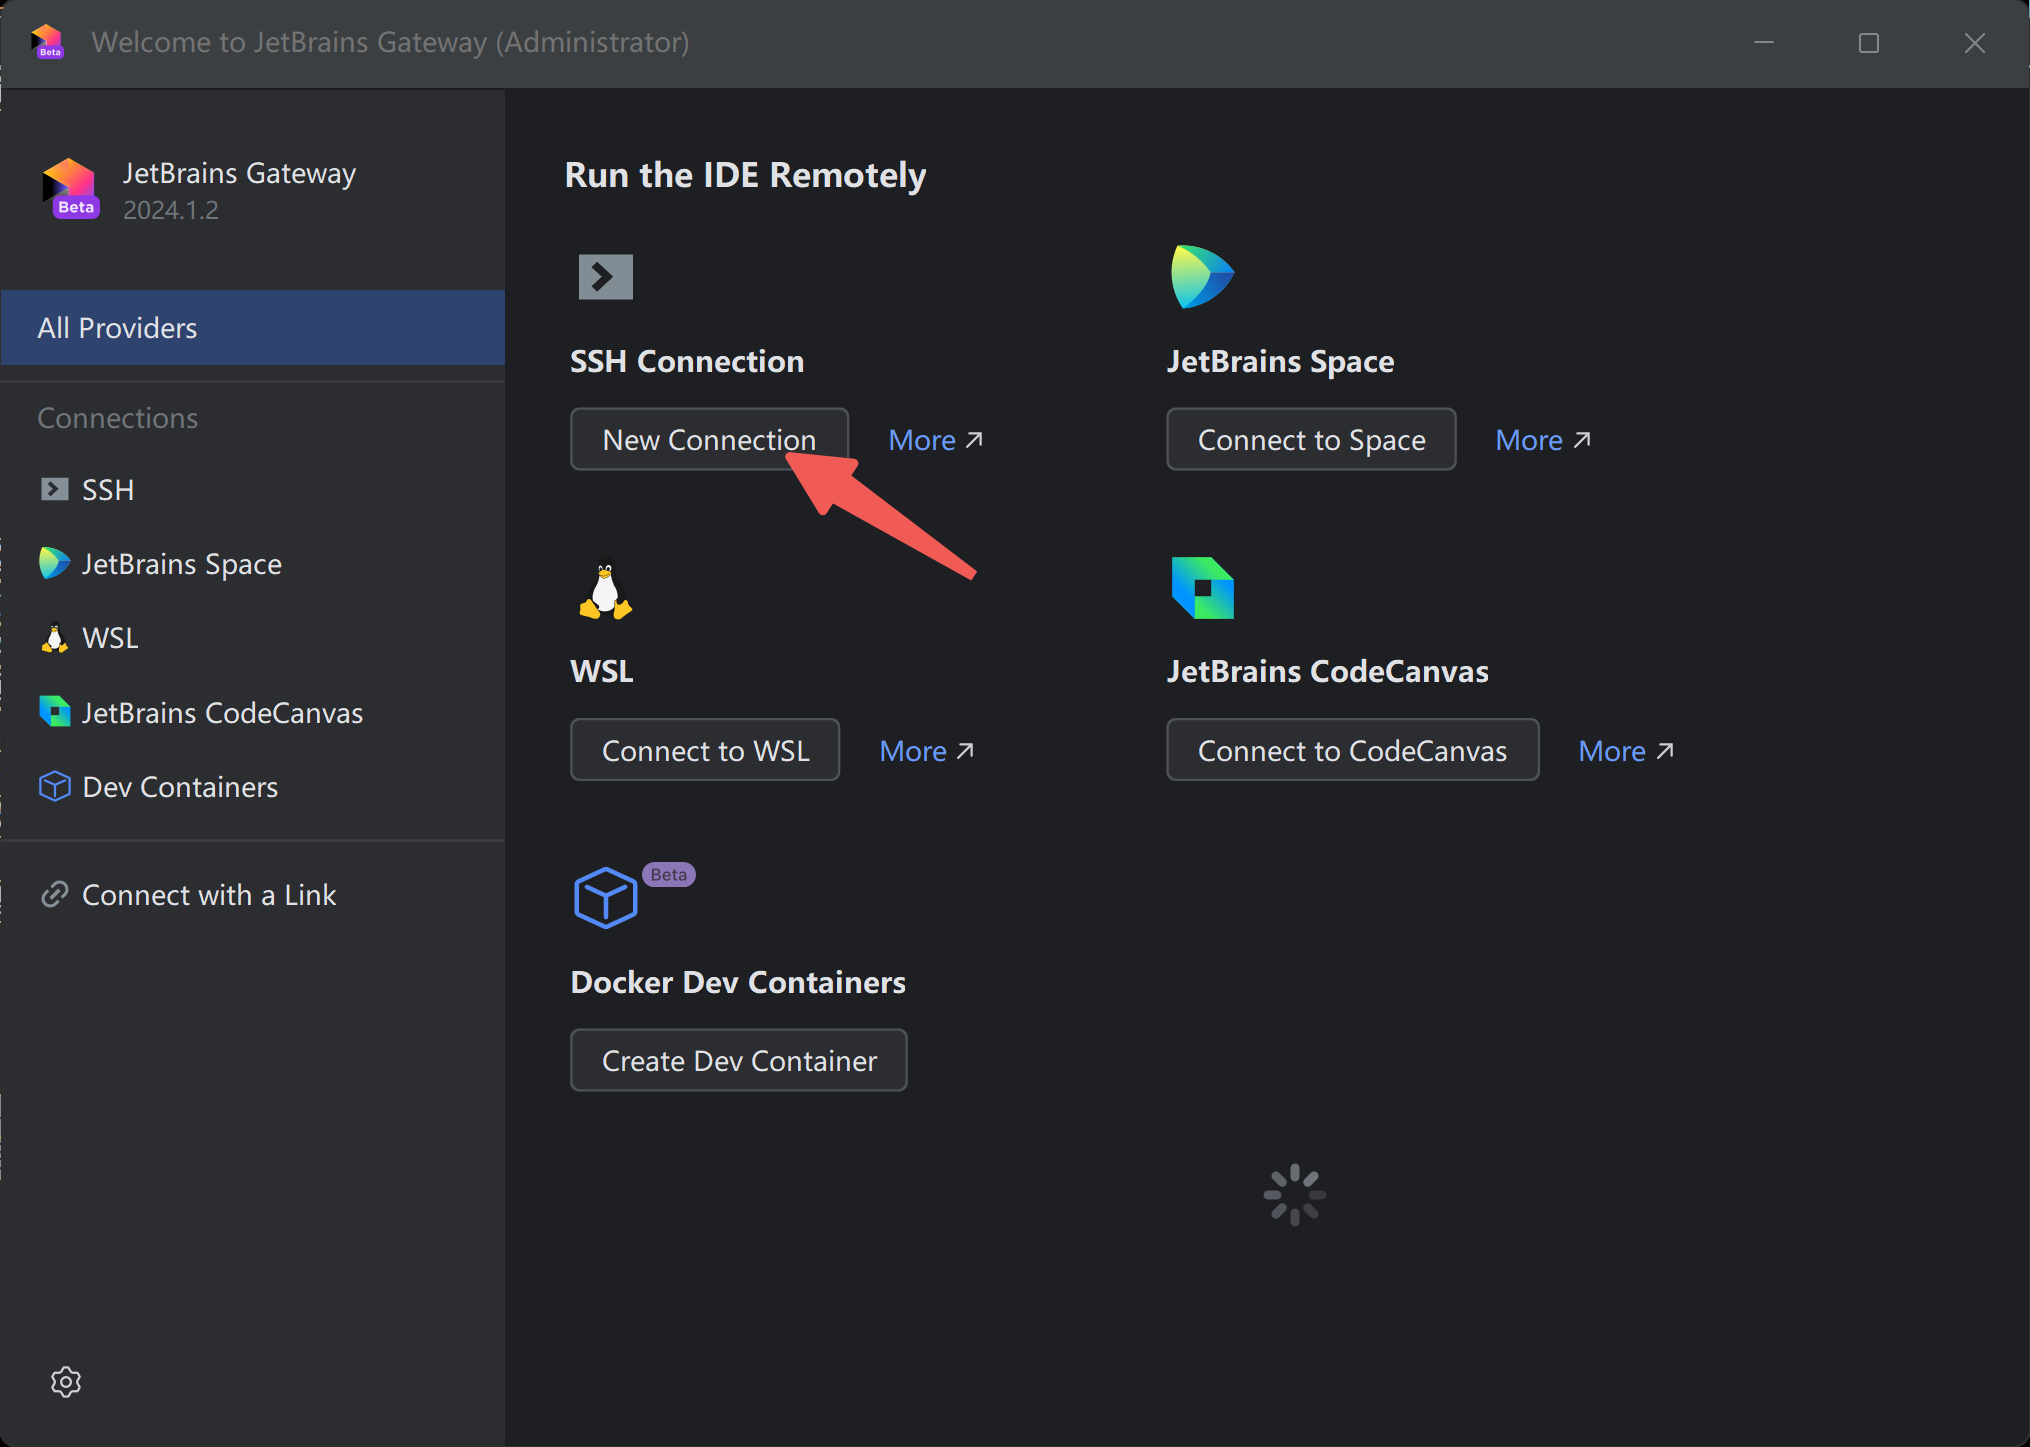
Task: Click the Beta badge next to the cube icon
Action: click(669, 875)
